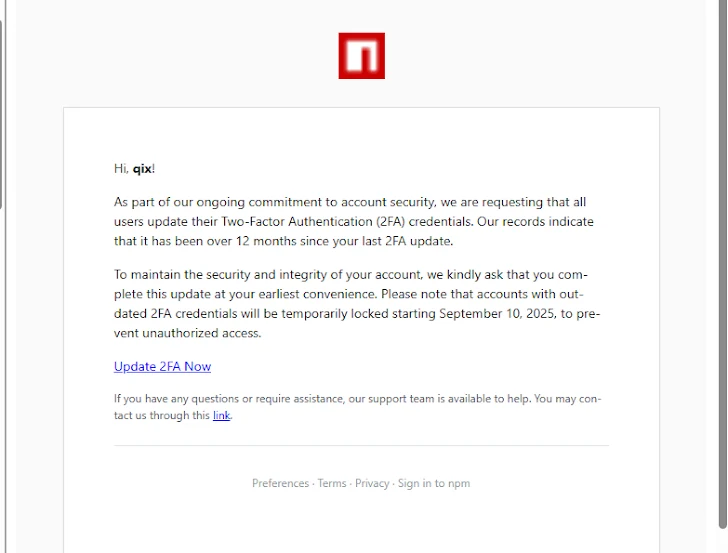Open the Terms footer link
The image size is (728, 553).
(332, 483)
